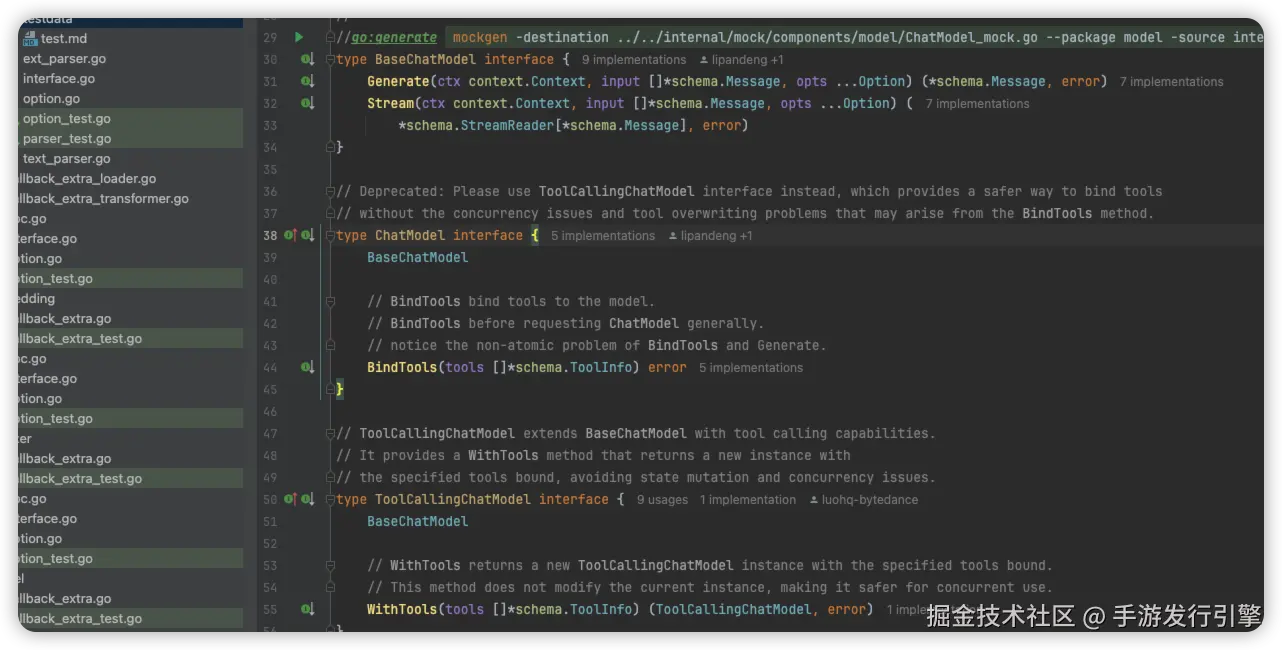Show 7 implementations of Generate
The width and height of the screenshot is (1282, 650).
tap(1171, 82)
